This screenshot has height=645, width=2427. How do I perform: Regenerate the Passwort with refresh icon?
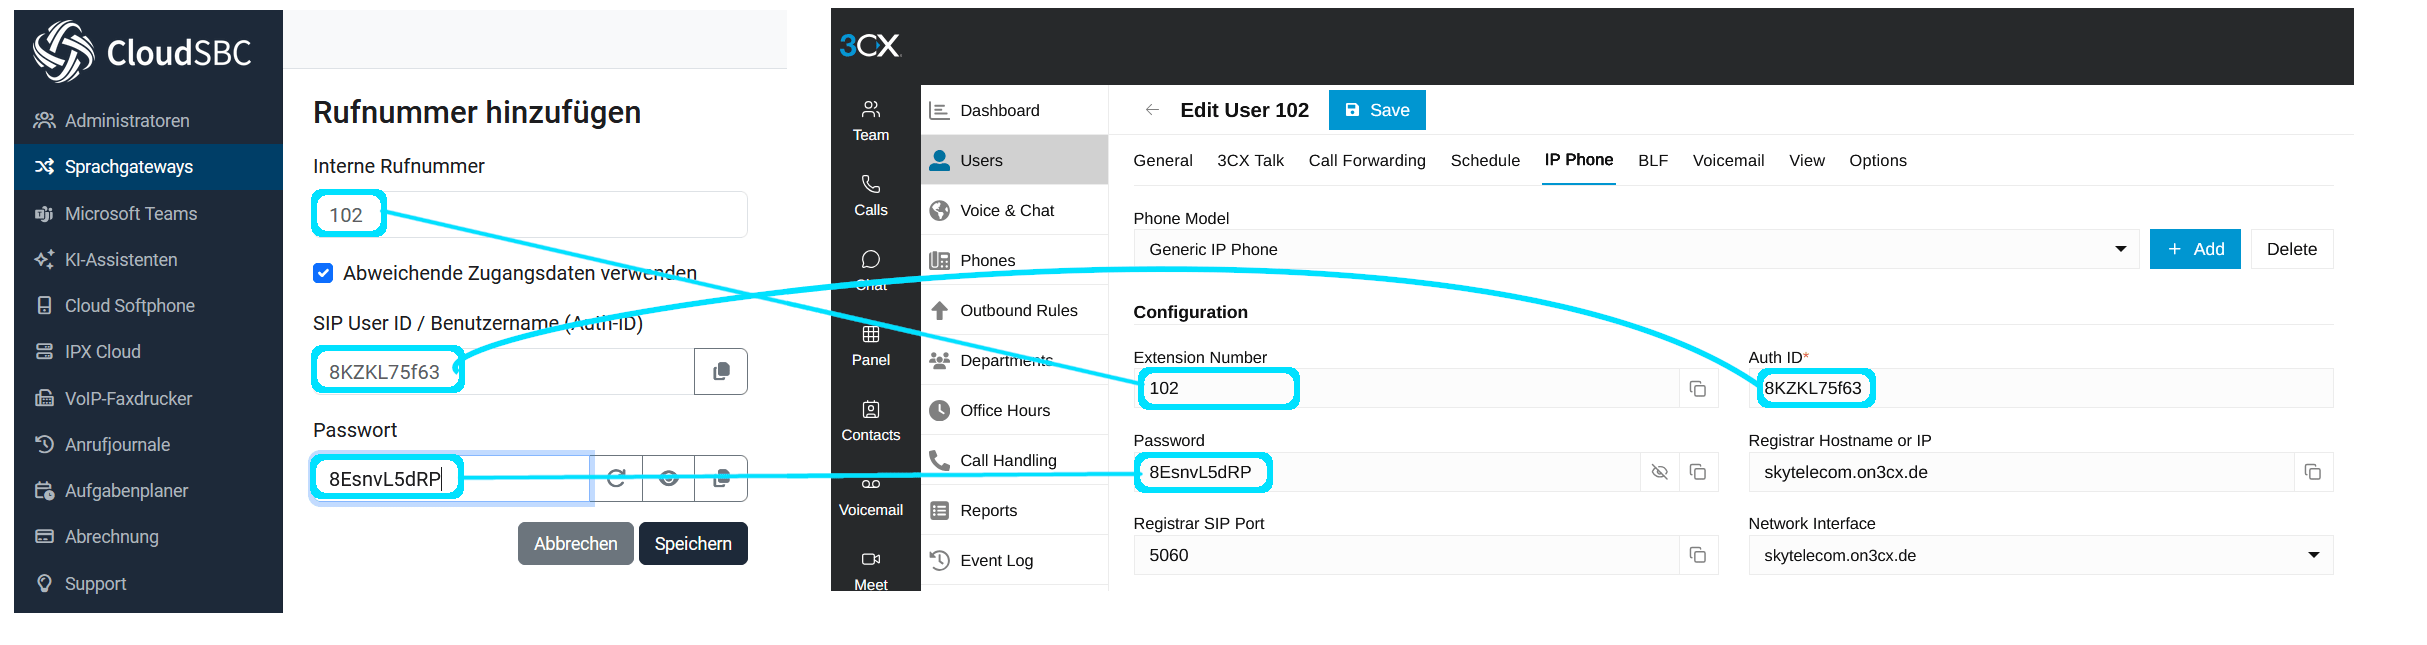617,478
